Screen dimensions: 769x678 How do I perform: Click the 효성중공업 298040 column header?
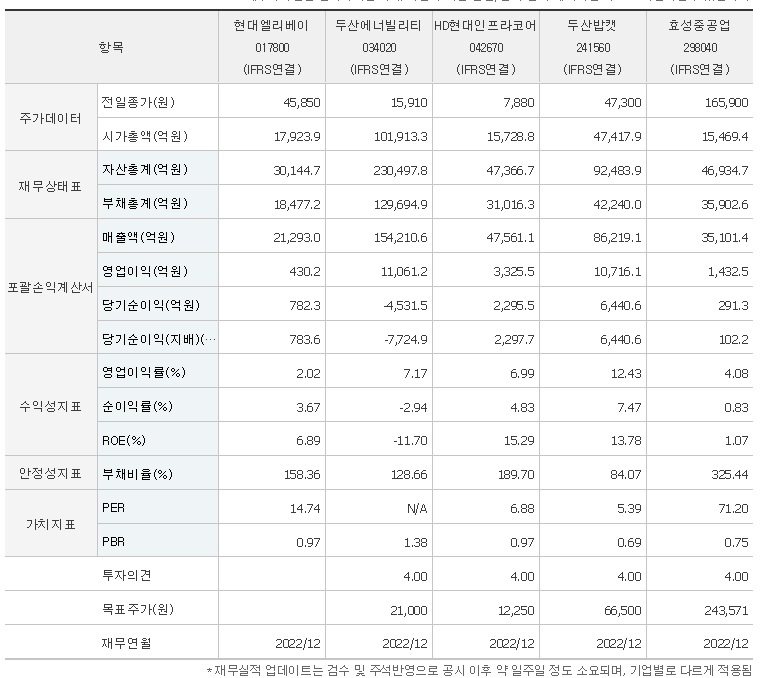[700, 47]
